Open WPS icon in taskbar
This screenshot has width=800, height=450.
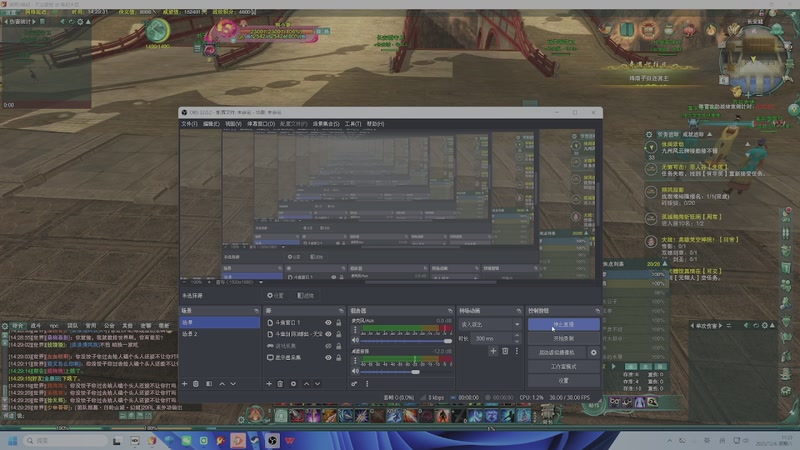[289, 440]
